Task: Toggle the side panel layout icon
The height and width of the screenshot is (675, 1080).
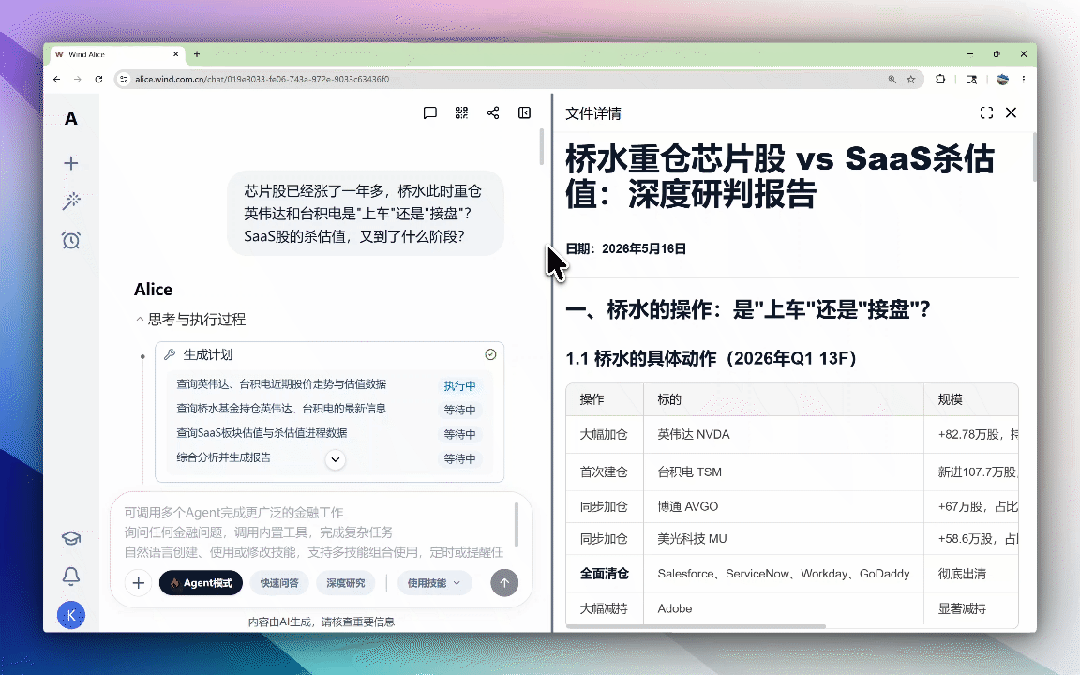Action: point(525,113)
